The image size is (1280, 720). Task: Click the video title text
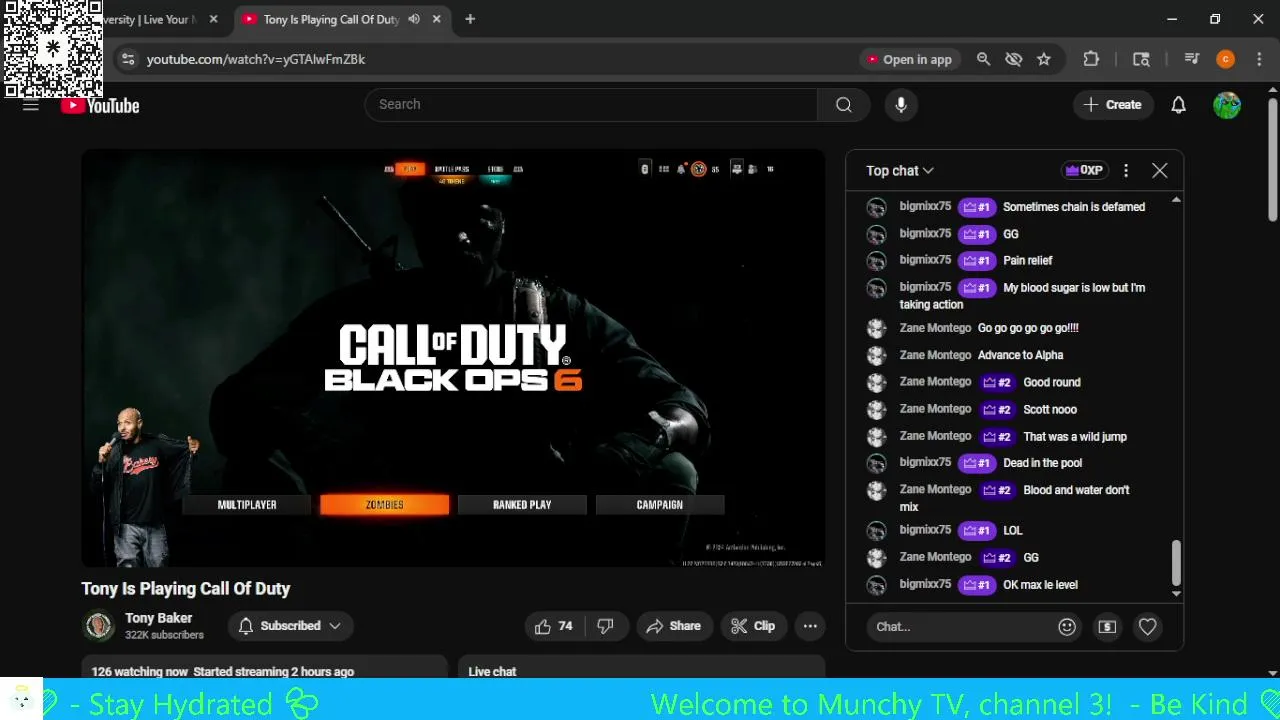(x=186, y=589)
